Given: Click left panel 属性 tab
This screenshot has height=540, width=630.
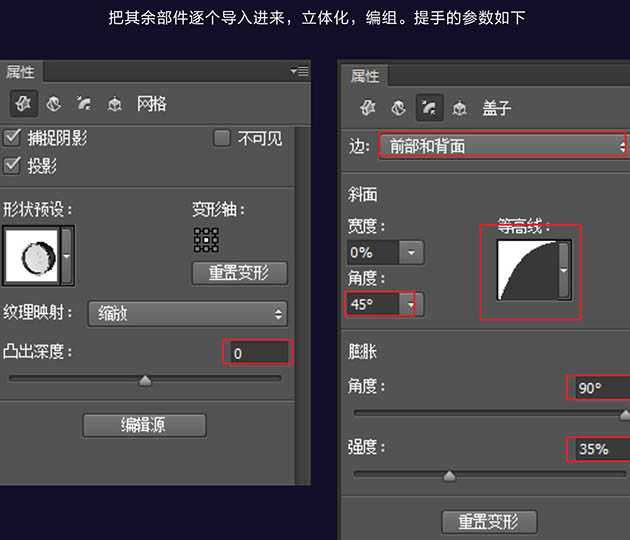Looking at the screenshot, I should pyautogui.click(x=21, y=72).
